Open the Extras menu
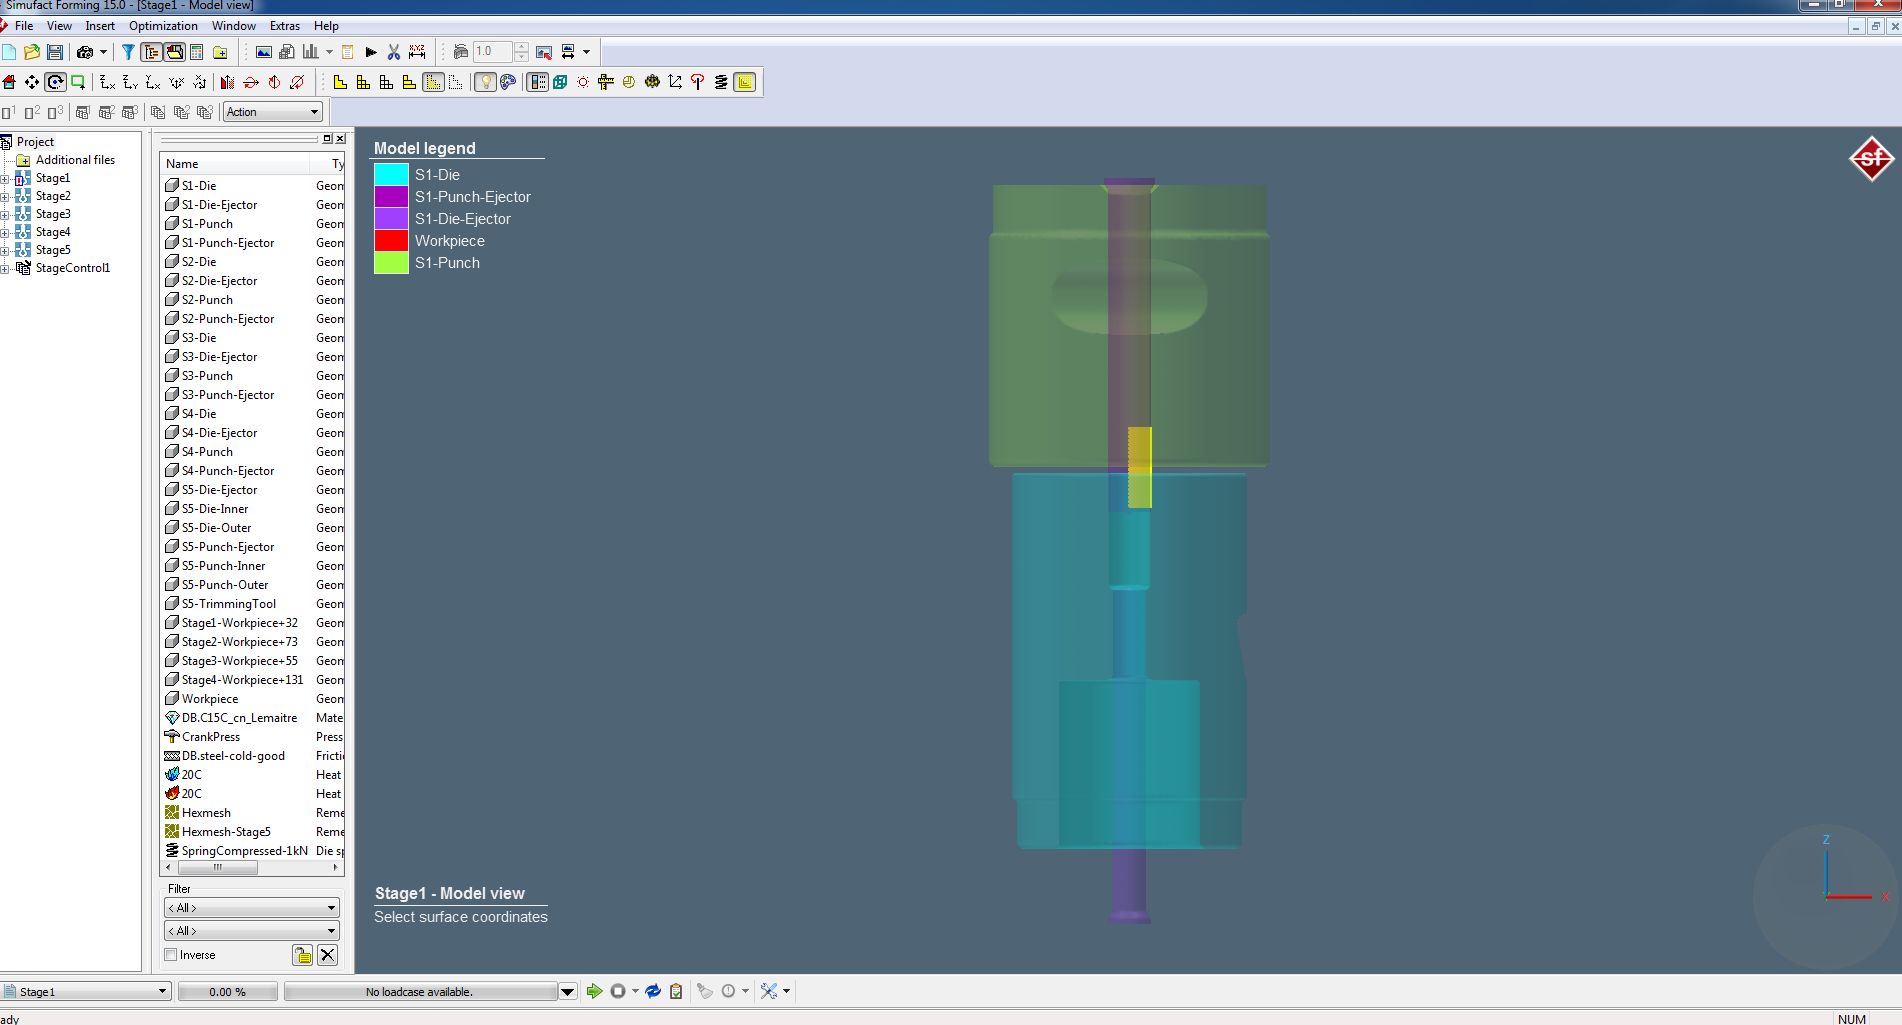 (x=285, y=26)
